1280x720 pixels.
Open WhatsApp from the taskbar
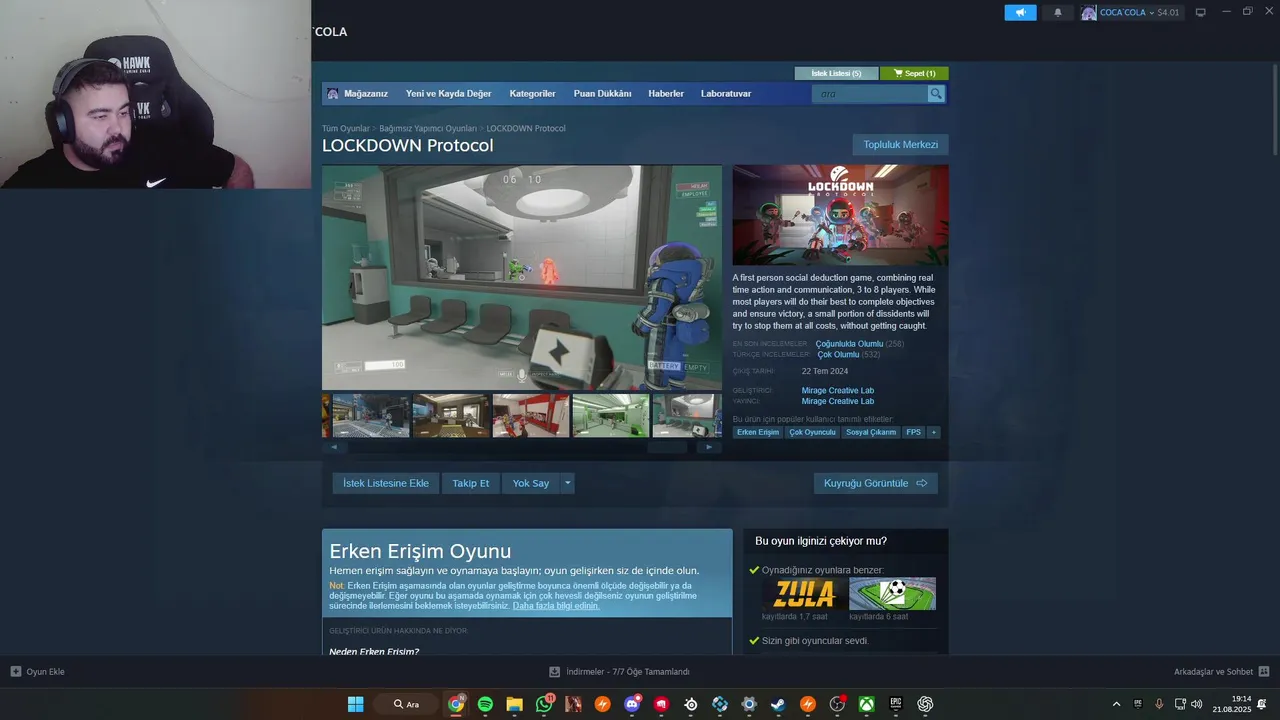[x=544, y=704]
